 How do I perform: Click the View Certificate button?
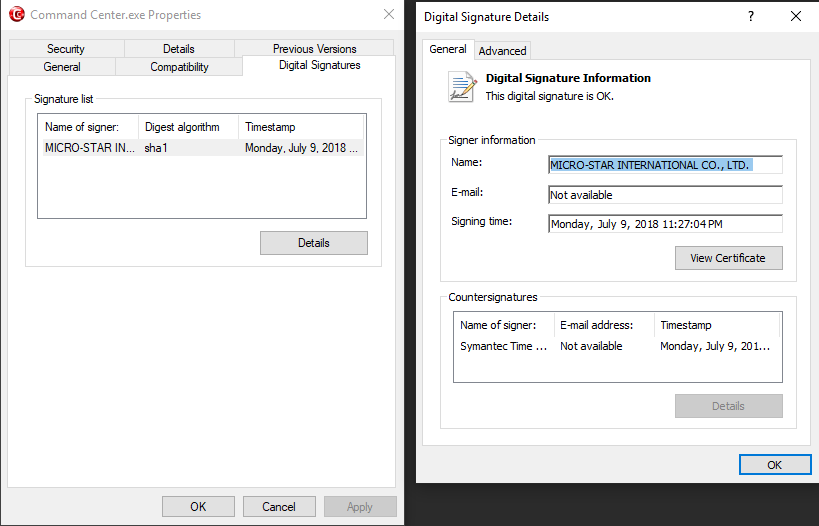(729, 258)
